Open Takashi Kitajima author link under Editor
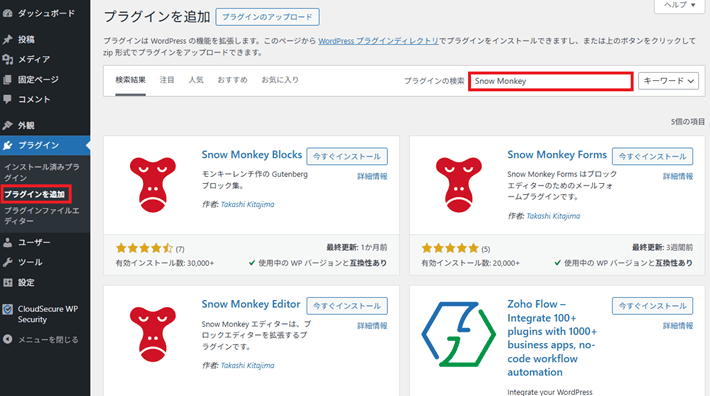The height and width of the screenshot is (396, 710). click(247, 366)
